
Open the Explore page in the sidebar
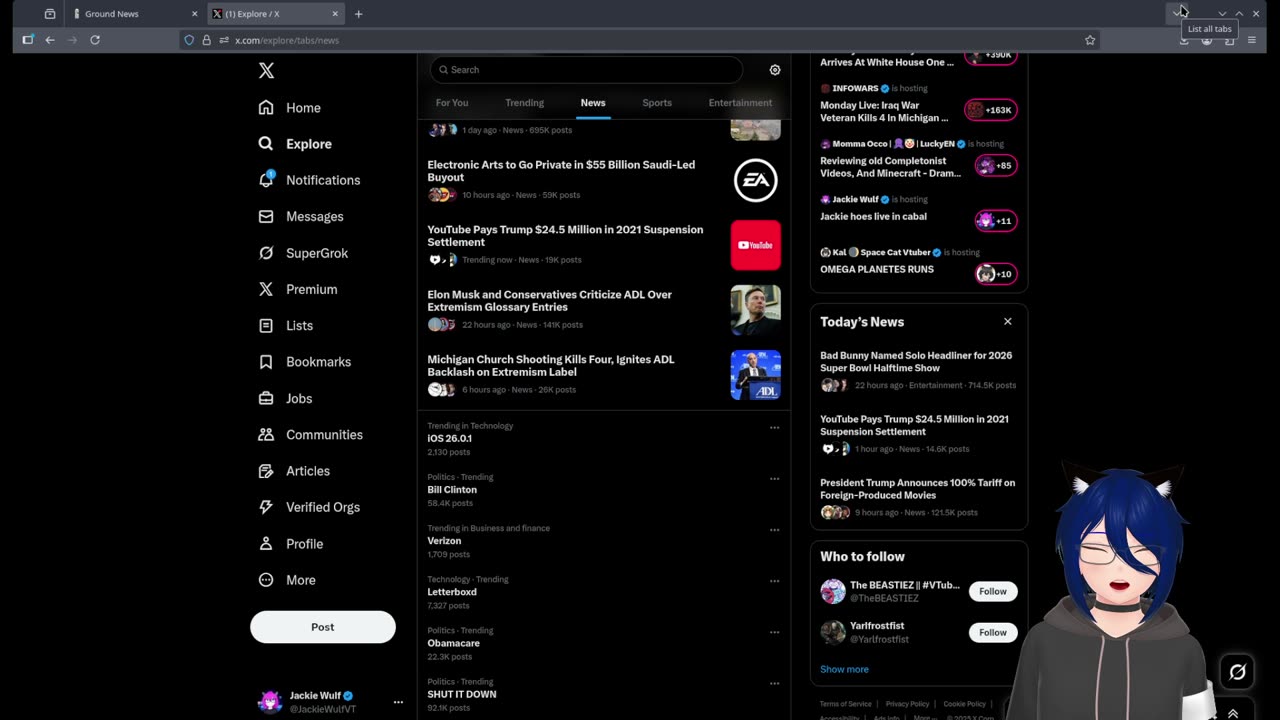pos(295,144)
